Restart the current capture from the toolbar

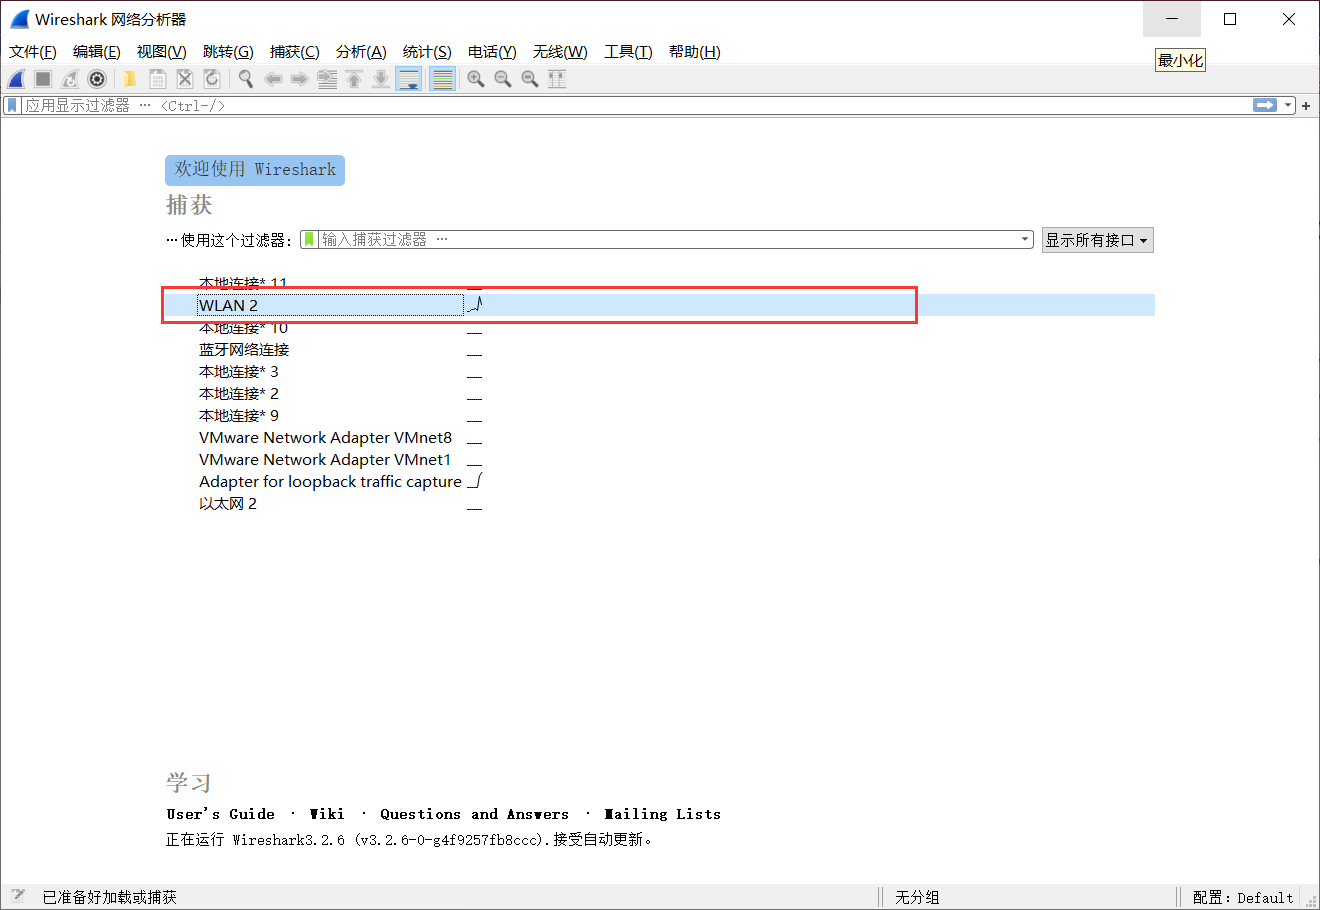[x=70, y=79]
